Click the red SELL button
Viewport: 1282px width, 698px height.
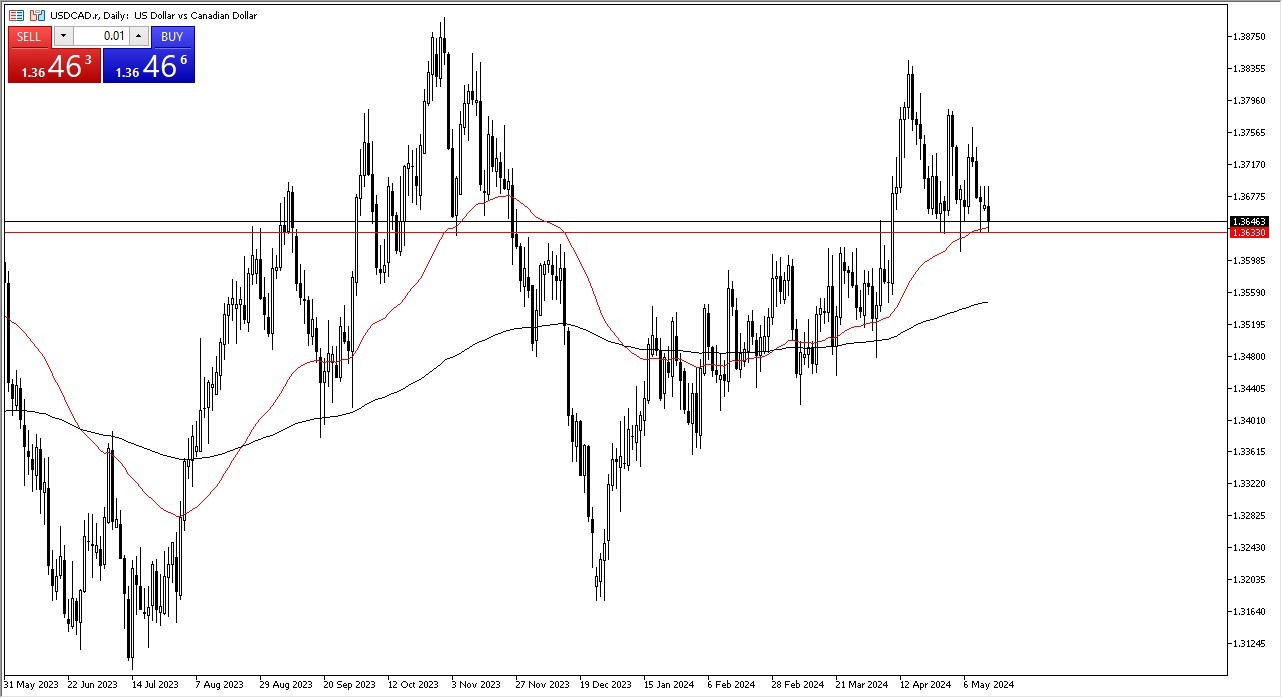[x=28, y=36]
